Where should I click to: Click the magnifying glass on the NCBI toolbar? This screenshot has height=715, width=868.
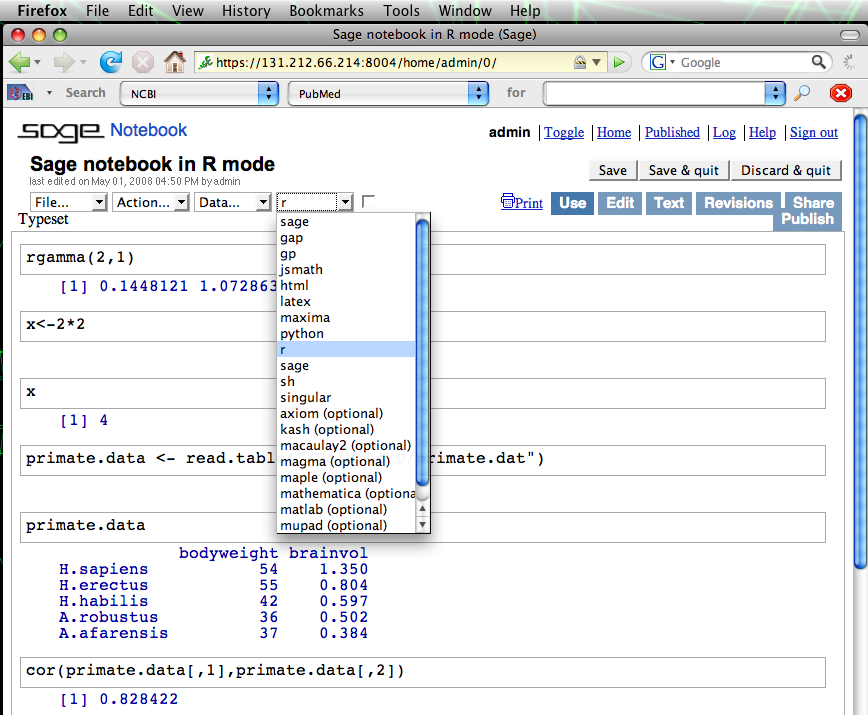(802, 93)
